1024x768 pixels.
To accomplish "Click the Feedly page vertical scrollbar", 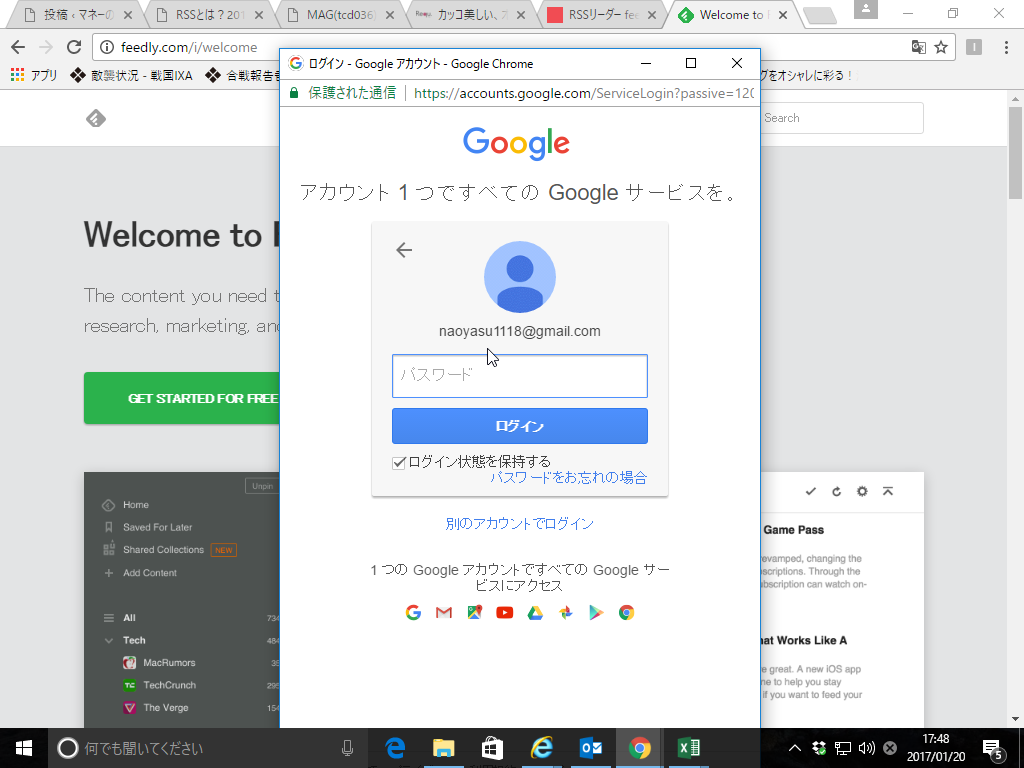I will (x=1015, y=154).
